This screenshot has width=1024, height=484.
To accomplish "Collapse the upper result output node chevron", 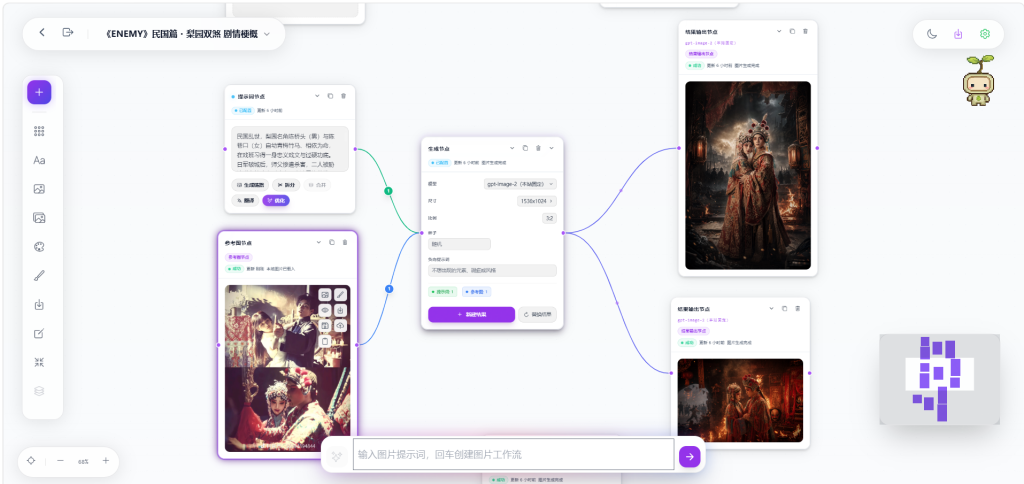I will pyautogui.click(x=778, y=31).
